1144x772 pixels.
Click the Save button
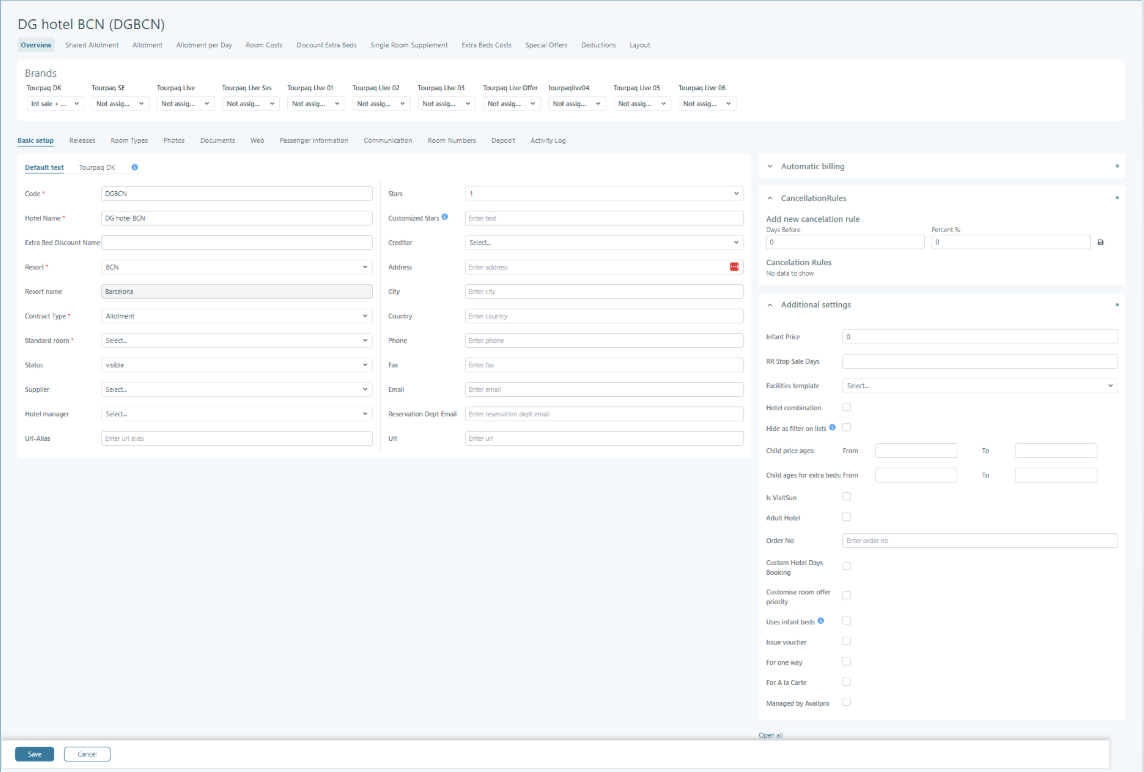[x=34, y=753]
